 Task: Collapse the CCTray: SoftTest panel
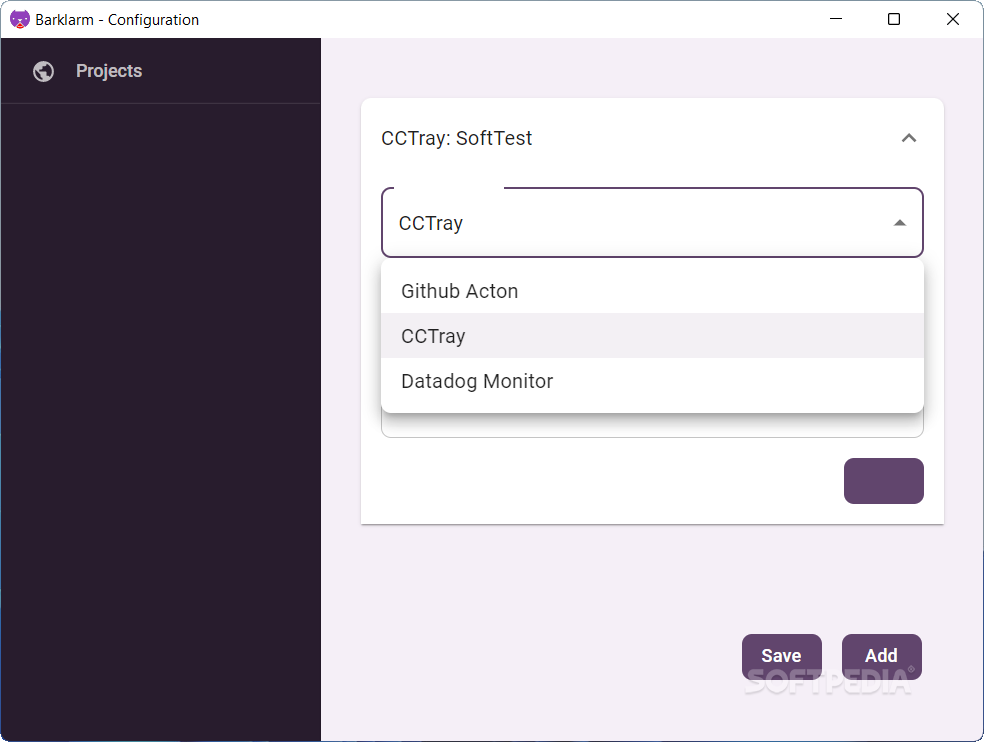909,138
